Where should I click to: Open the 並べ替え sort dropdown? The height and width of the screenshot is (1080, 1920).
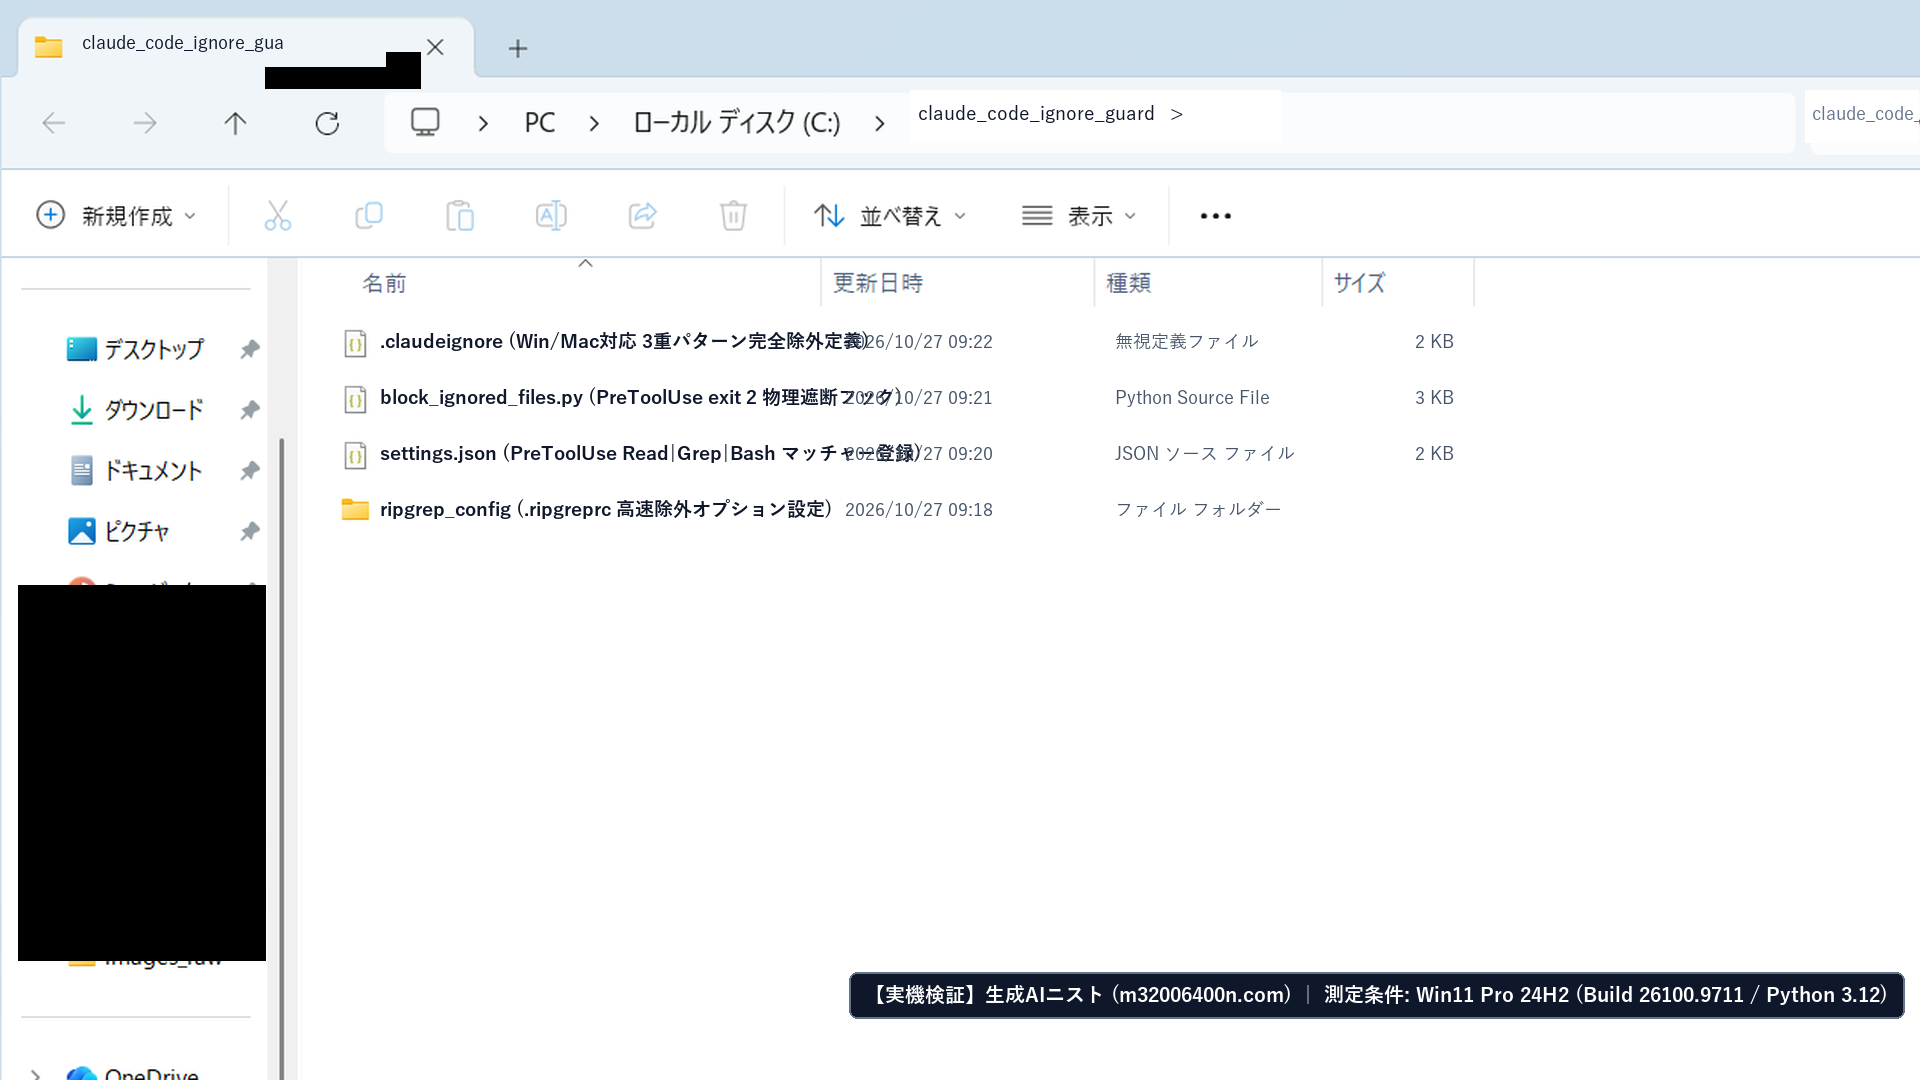point(890,215)
